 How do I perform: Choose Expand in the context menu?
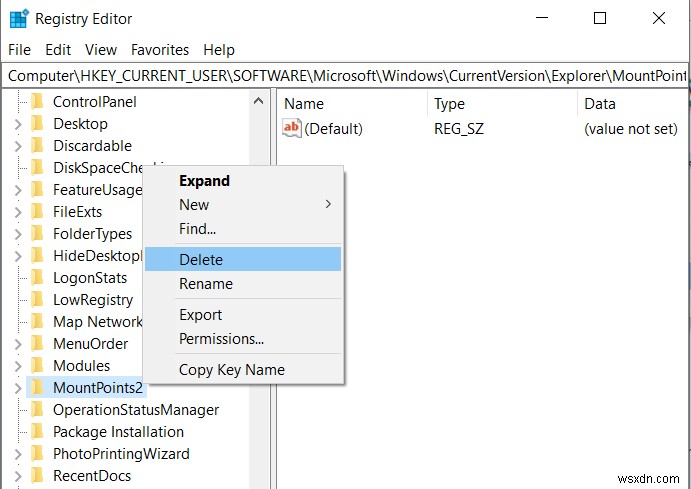pyautogui.click(x=243, y=181)
